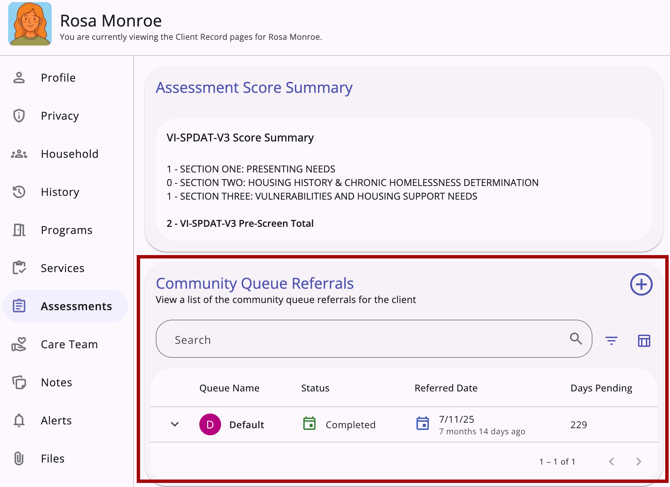Open Alerts from the sidebar

point(56,420)
